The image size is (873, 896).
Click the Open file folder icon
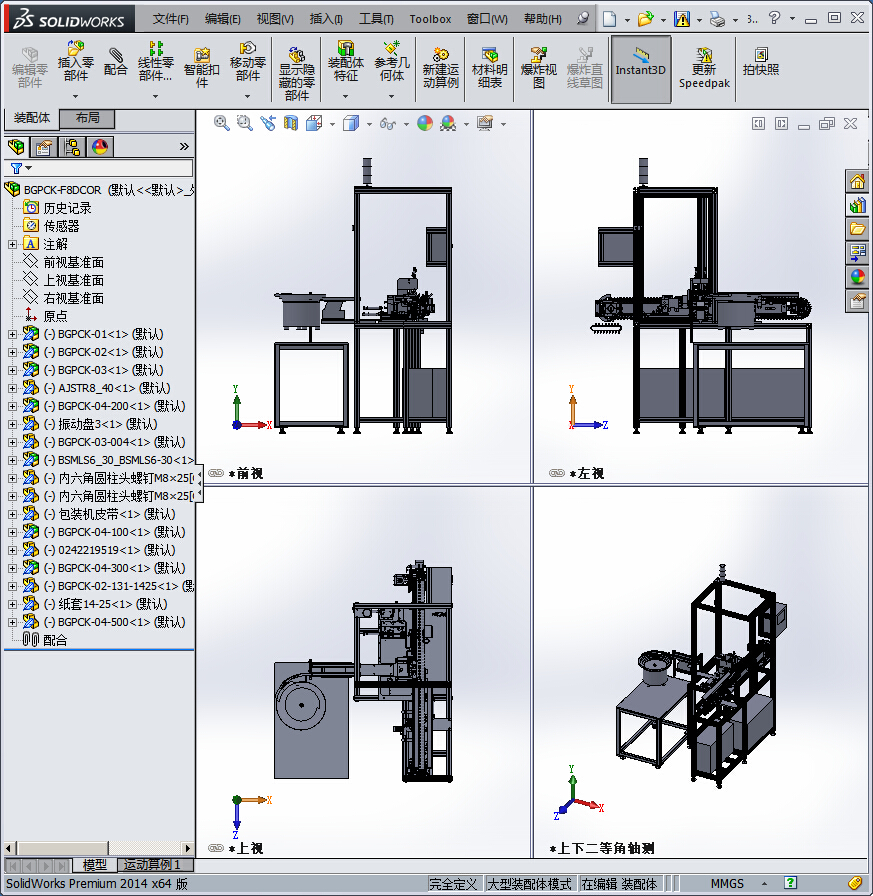coord(646,19)
